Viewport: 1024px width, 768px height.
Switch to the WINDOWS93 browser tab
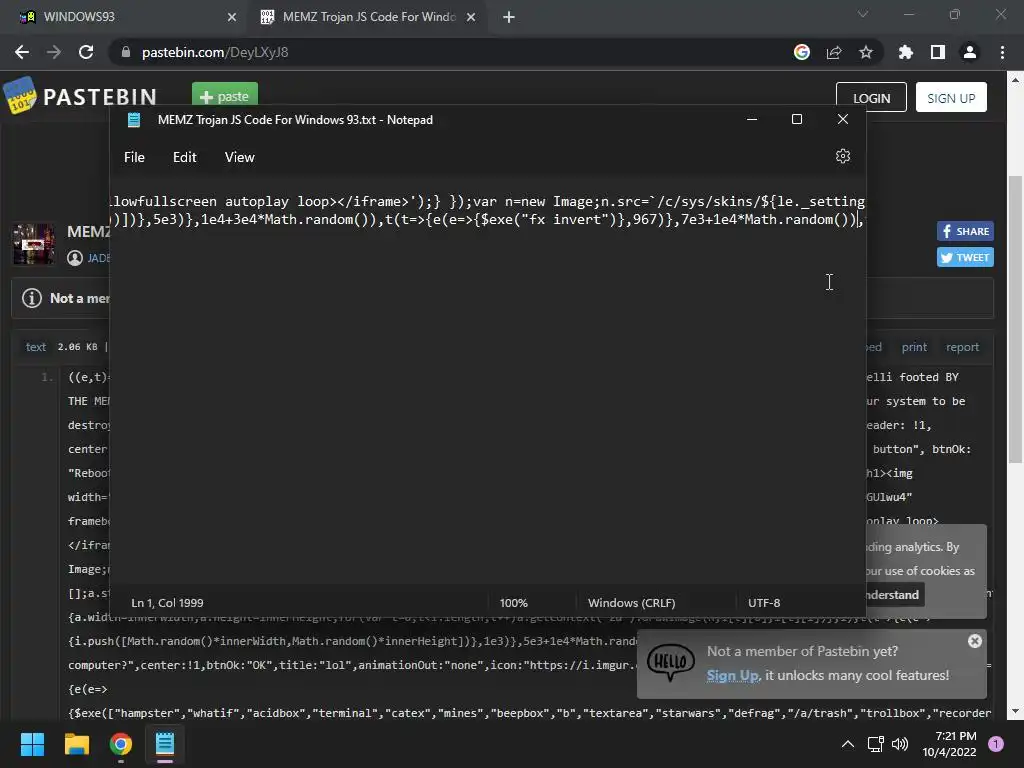click(x=124, y=17)
